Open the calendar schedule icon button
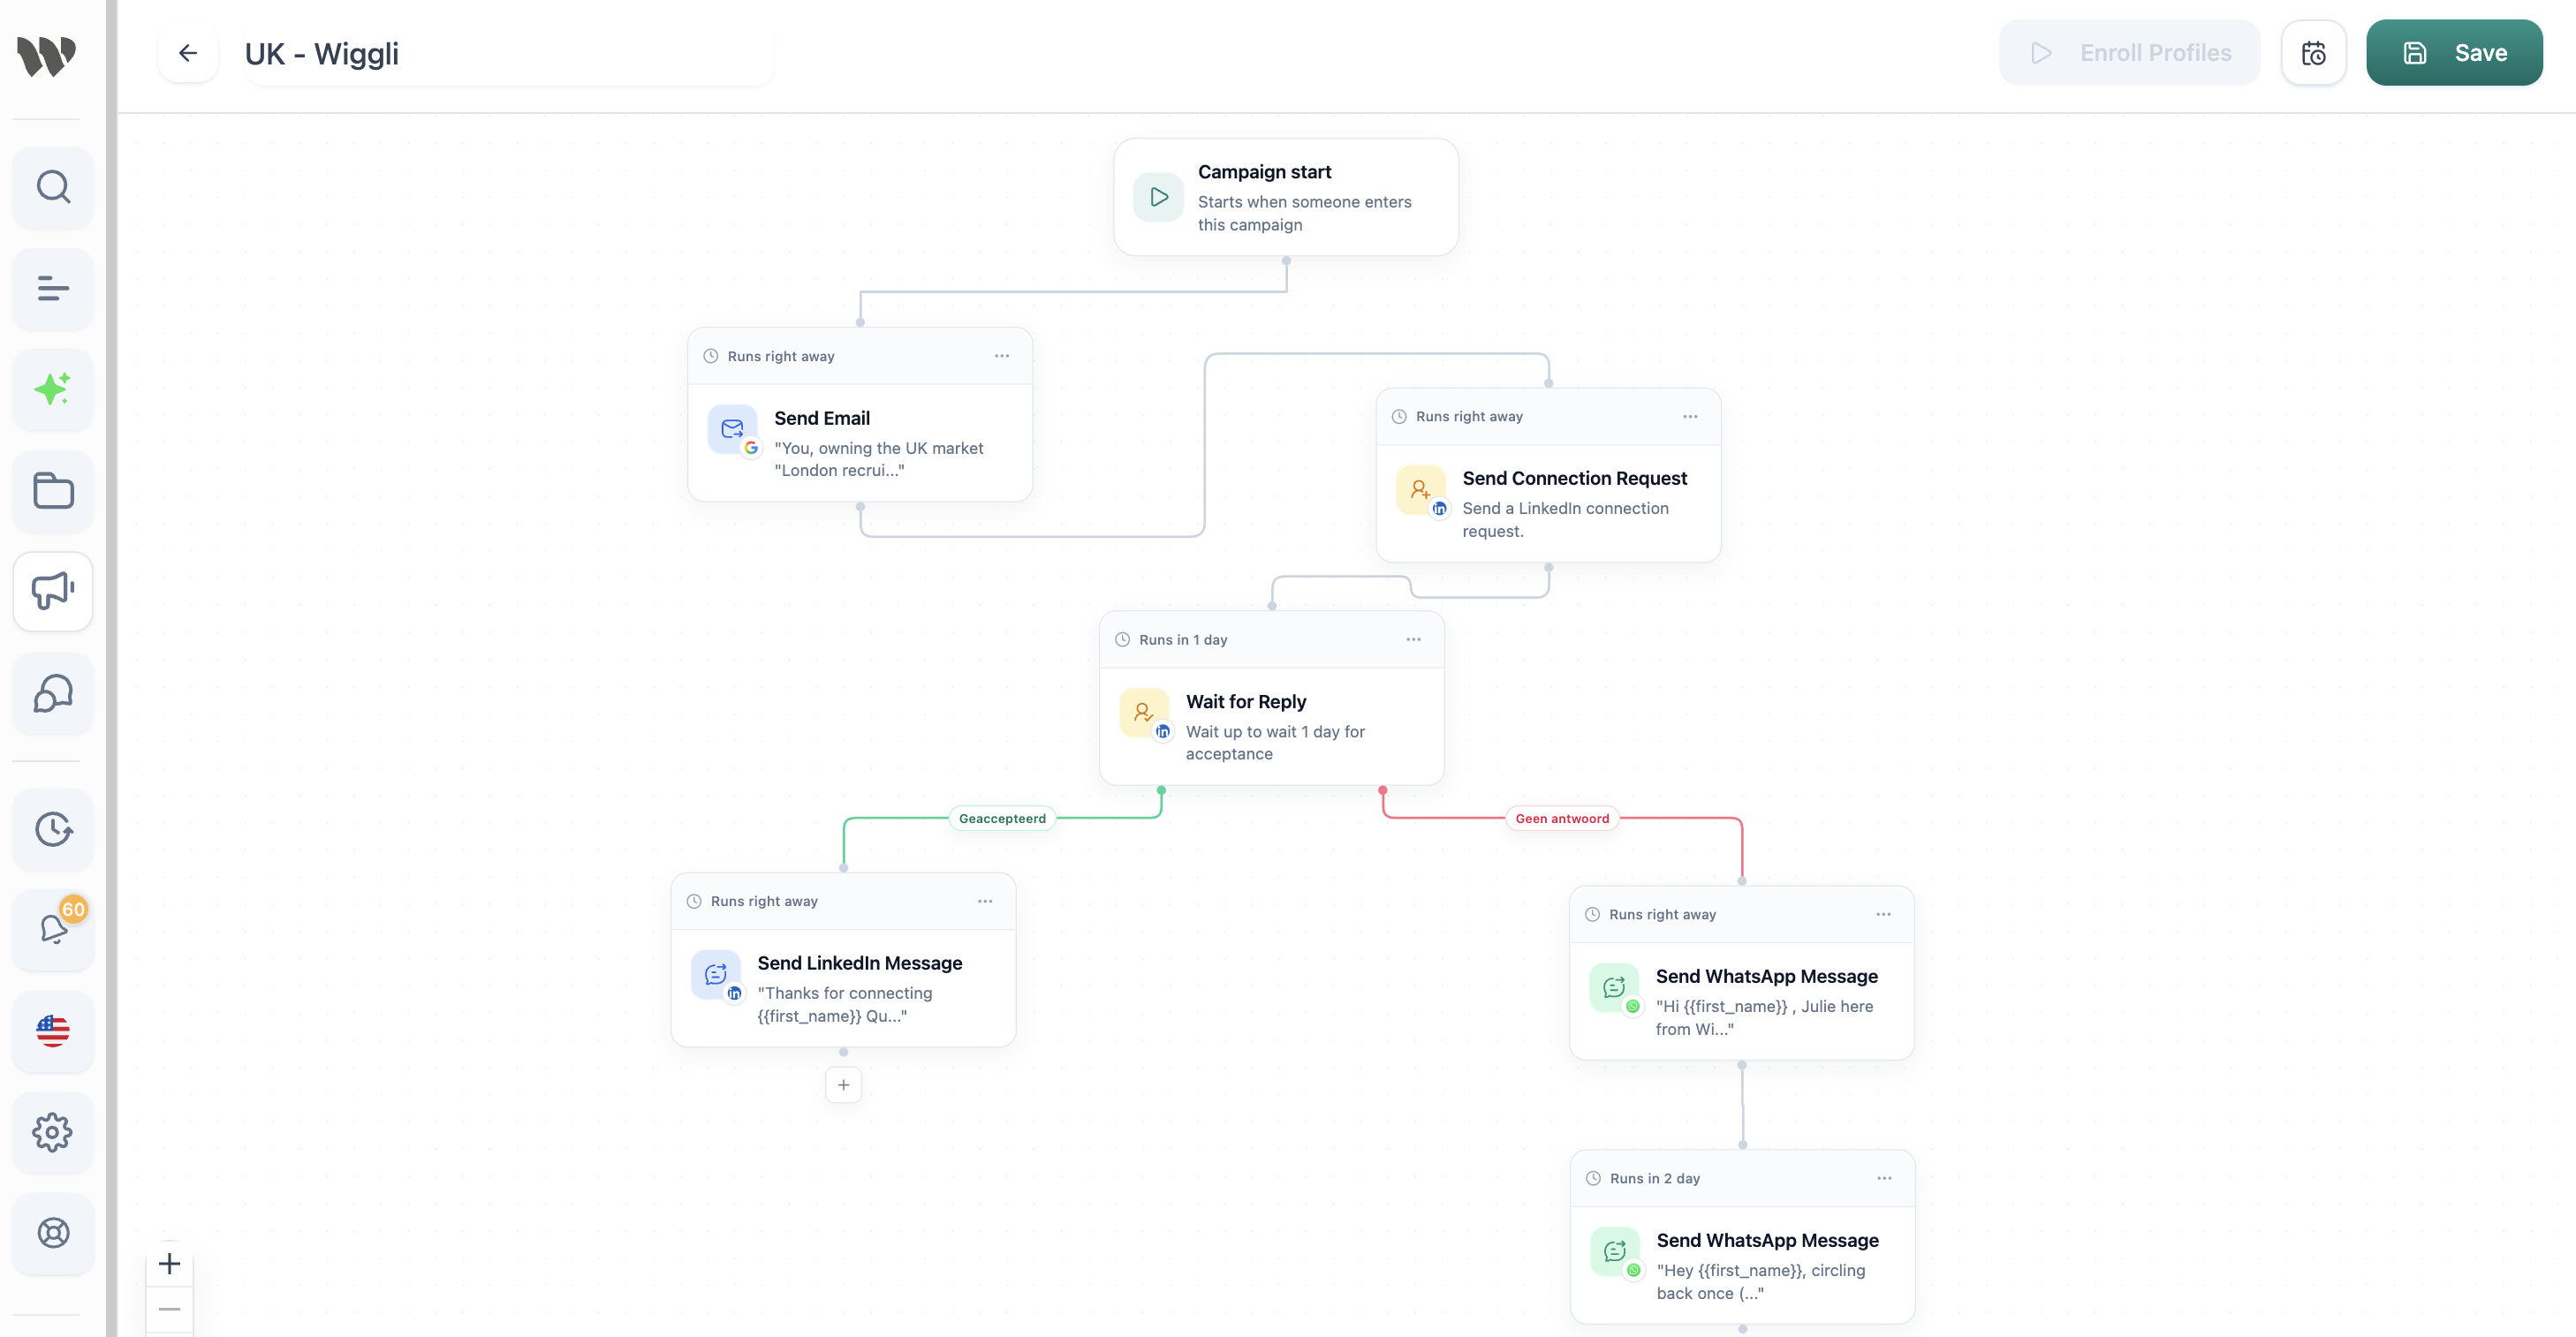 coord(2313,53)
